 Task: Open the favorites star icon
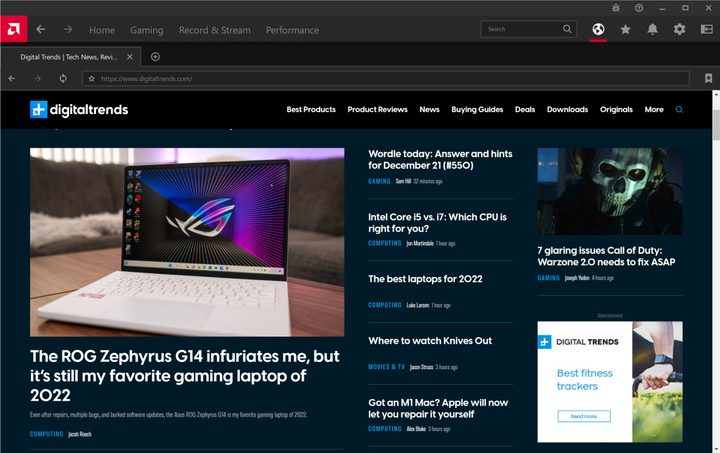[x=625, y=29]
